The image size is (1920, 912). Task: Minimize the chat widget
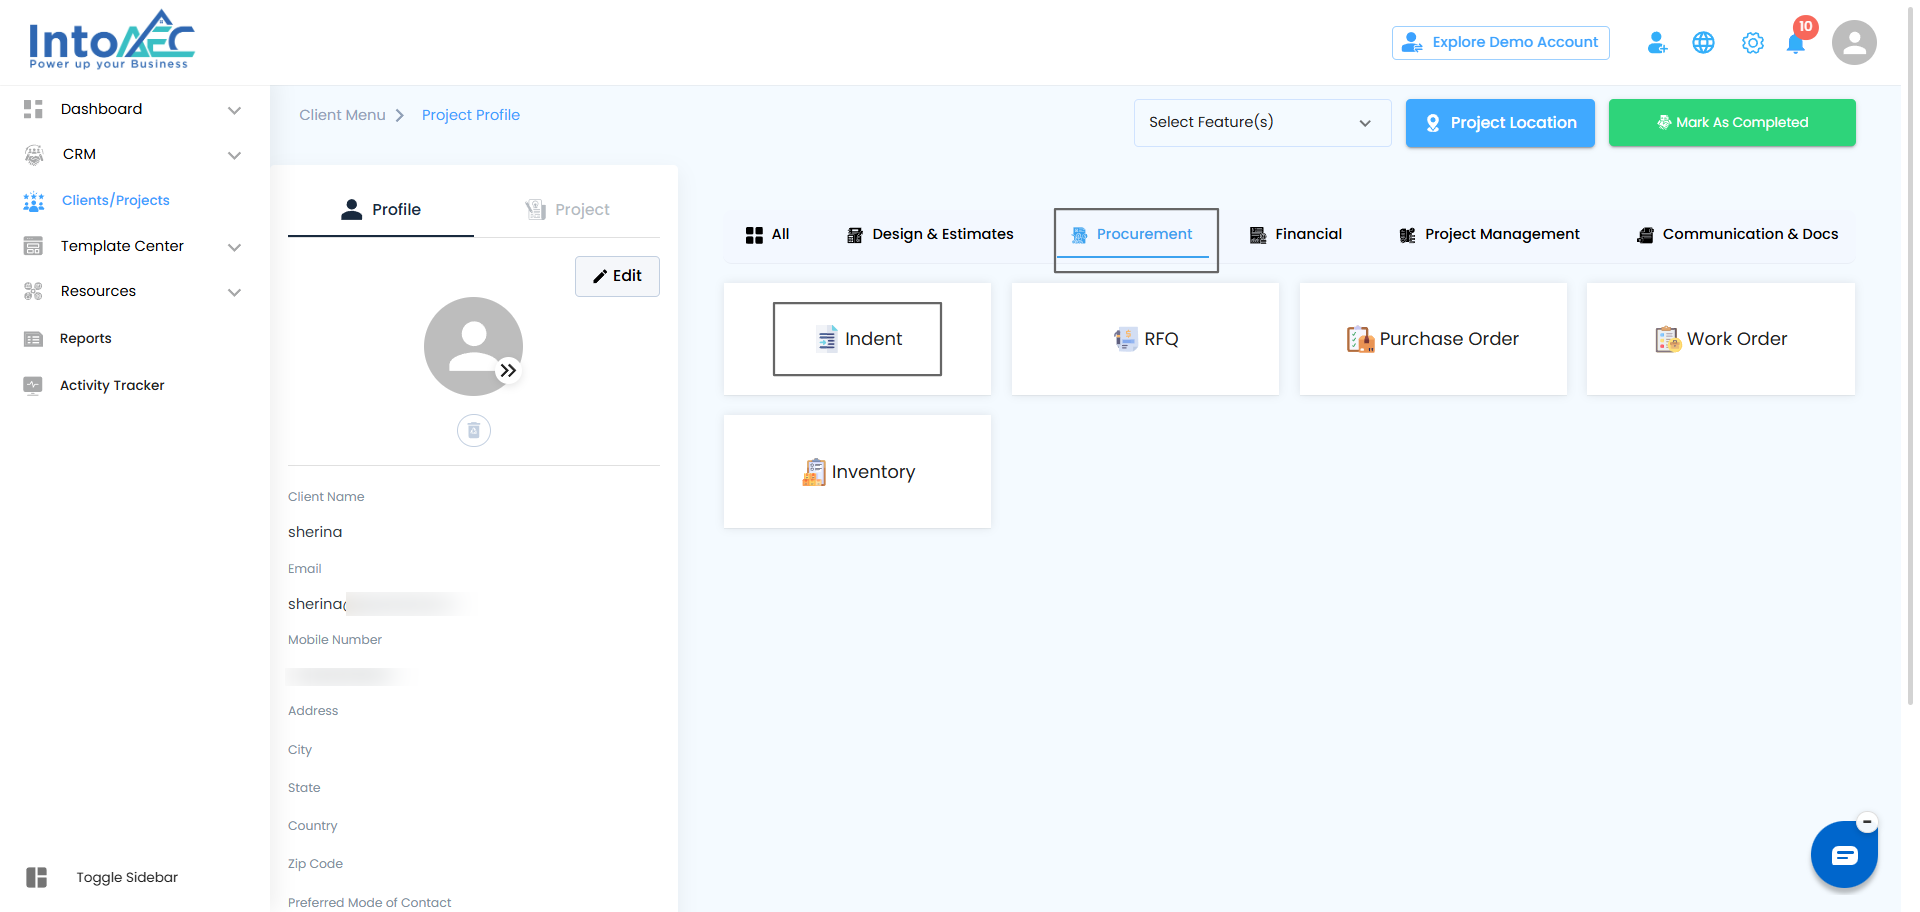1867,823
